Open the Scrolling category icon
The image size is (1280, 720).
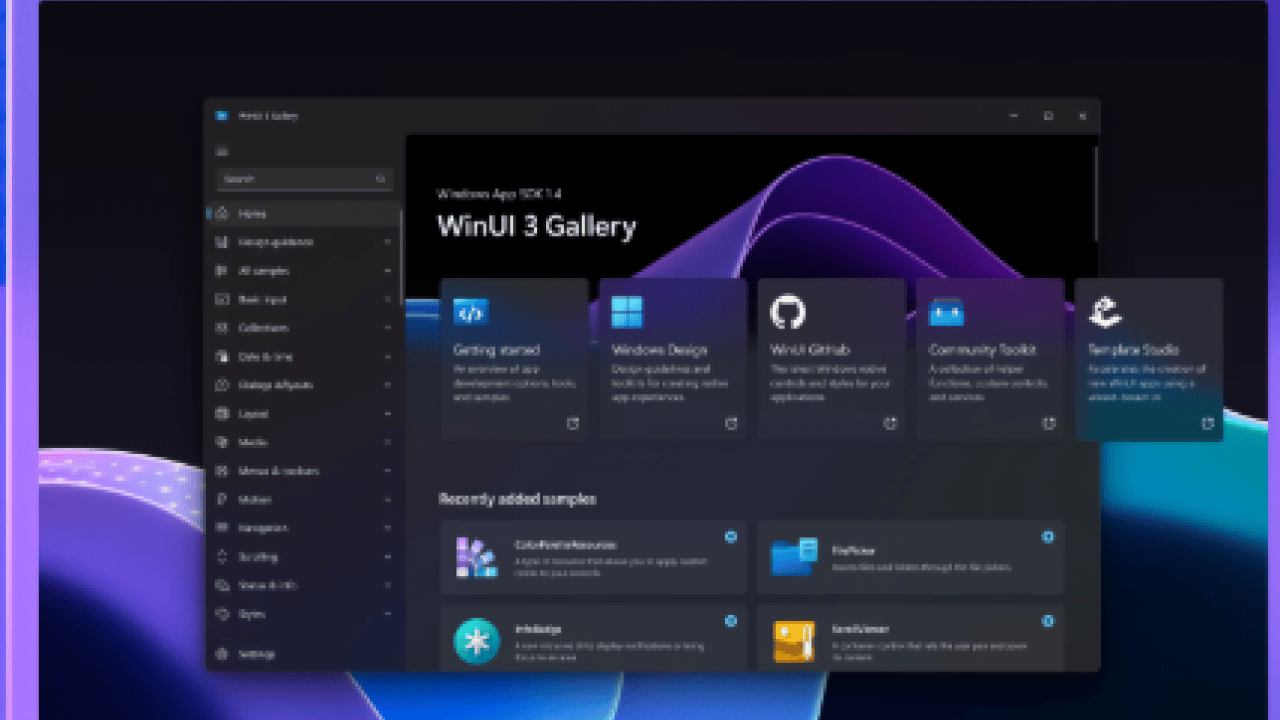tap(222, 556)
